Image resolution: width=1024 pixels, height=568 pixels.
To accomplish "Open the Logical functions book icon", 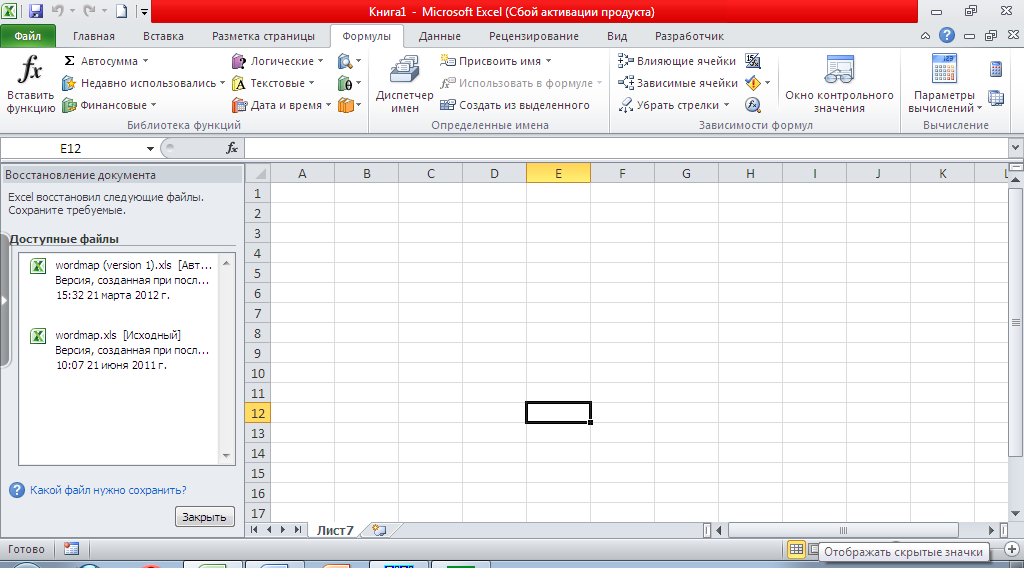I will pyautogui.click(x=239, y=61).
